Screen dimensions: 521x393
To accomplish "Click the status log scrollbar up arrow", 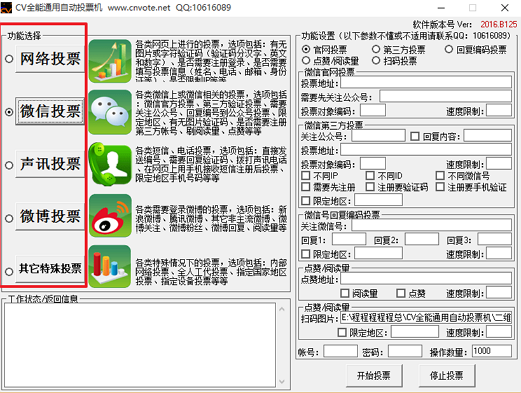I will [282, 309].
